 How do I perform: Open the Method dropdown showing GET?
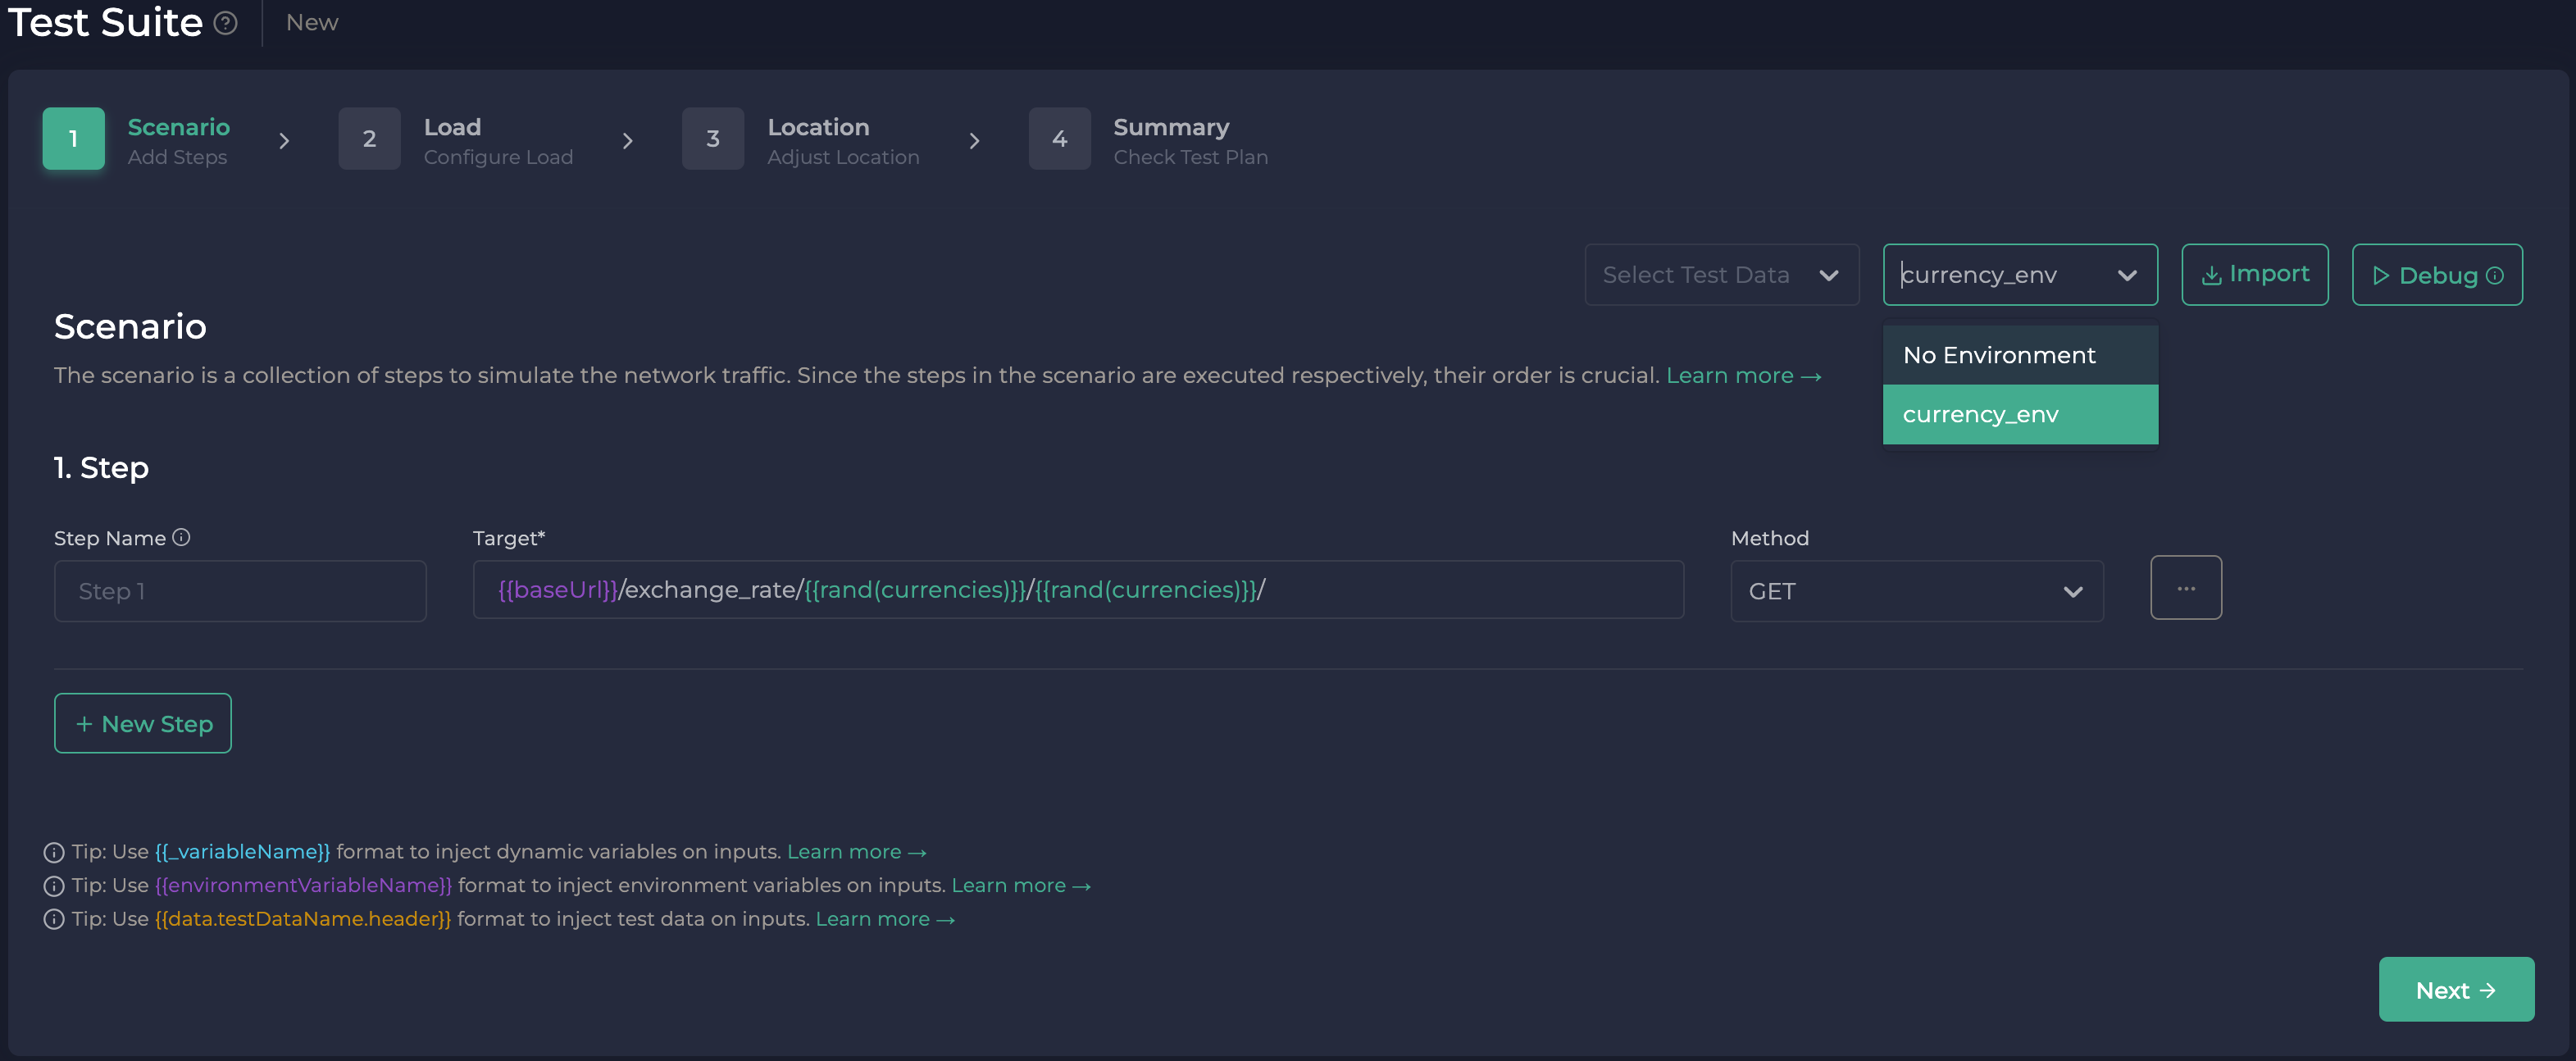pyautogui.click(x=1915, y=591)
